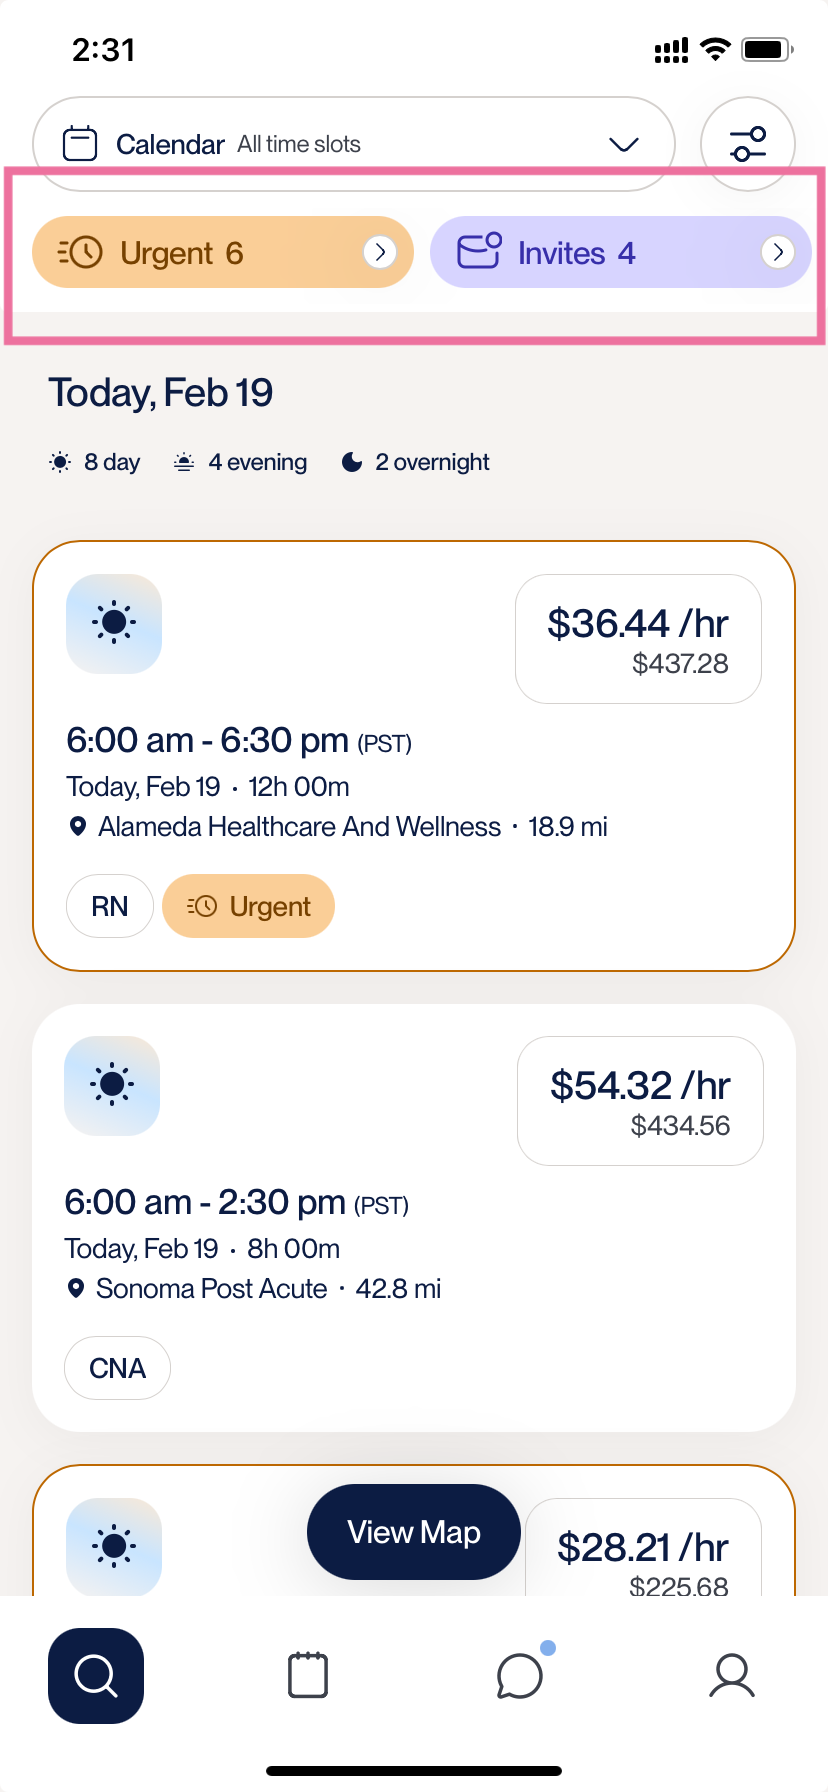Click the urgent clock icon in Urgent pill
This screenshot has height=1792, width=828.
[80, 252]
